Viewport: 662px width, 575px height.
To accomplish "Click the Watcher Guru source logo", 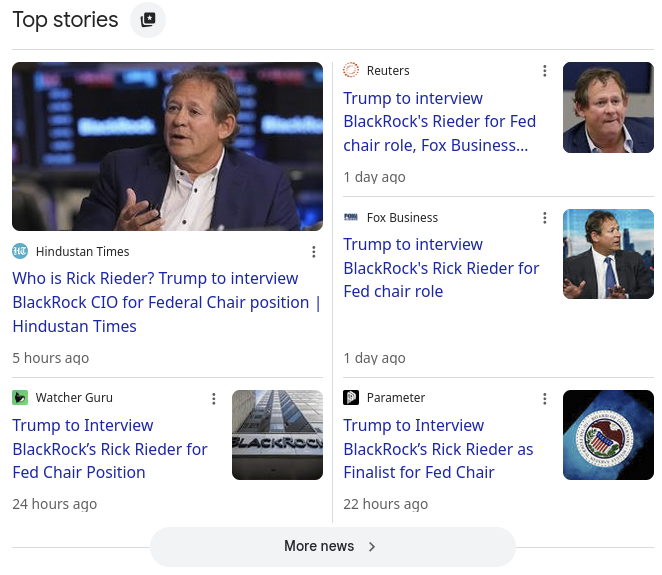I will (20, 397).
